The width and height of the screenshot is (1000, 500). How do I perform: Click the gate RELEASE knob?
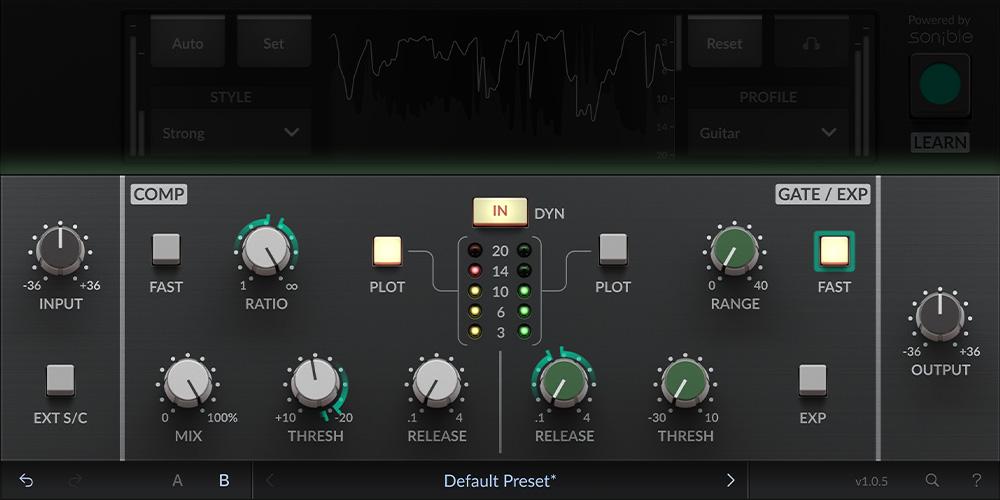click(564, 383)
